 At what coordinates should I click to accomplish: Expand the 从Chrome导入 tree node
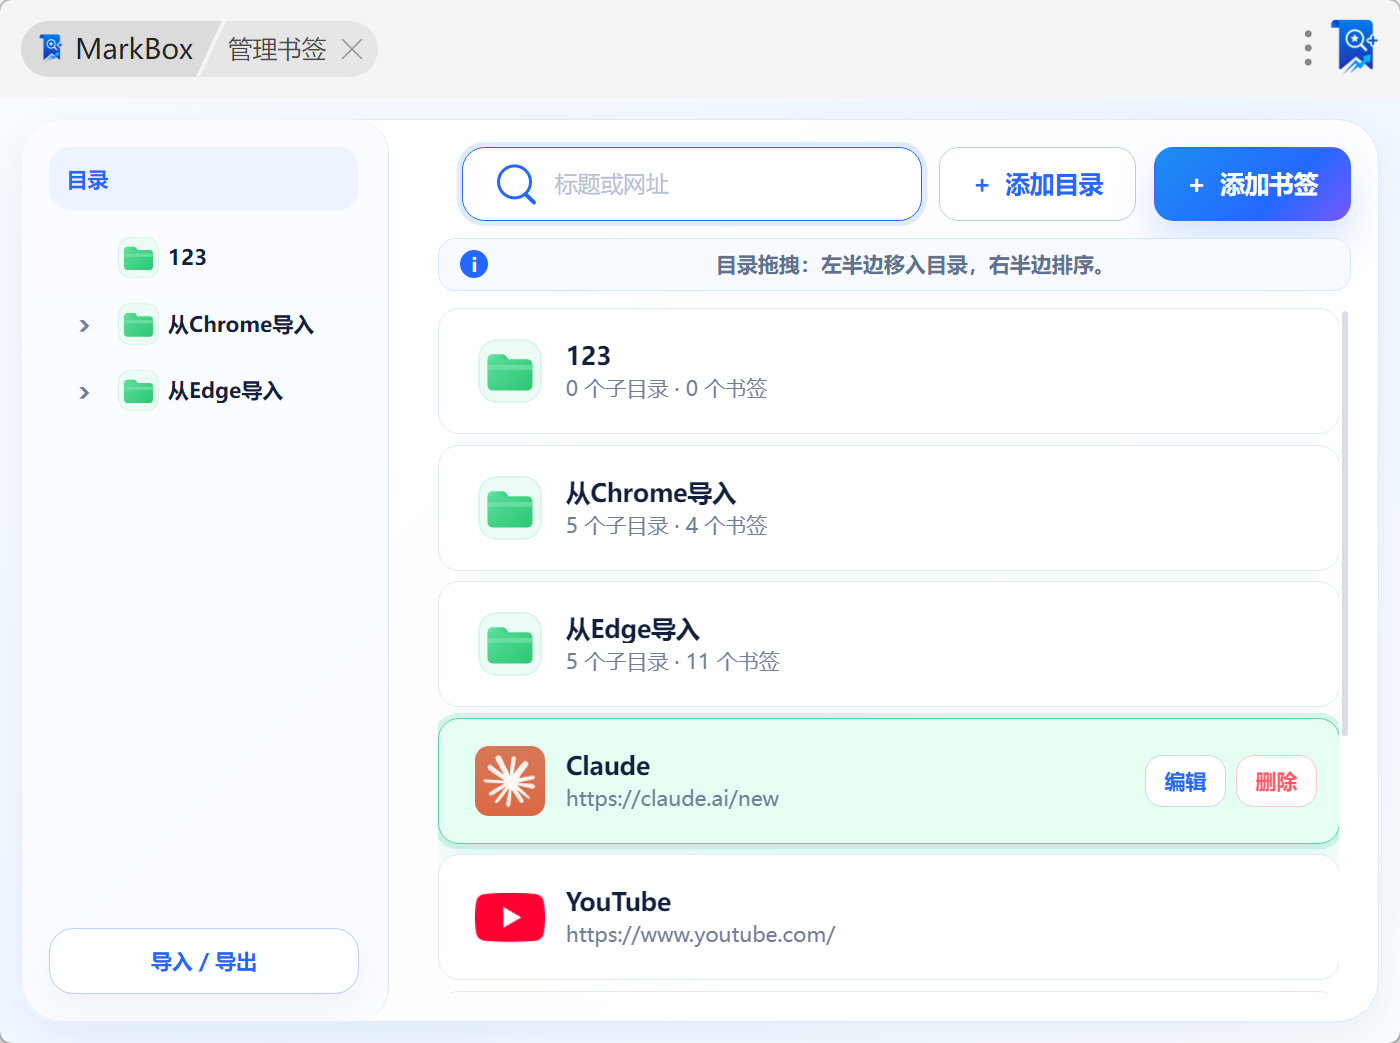(84, 326)
